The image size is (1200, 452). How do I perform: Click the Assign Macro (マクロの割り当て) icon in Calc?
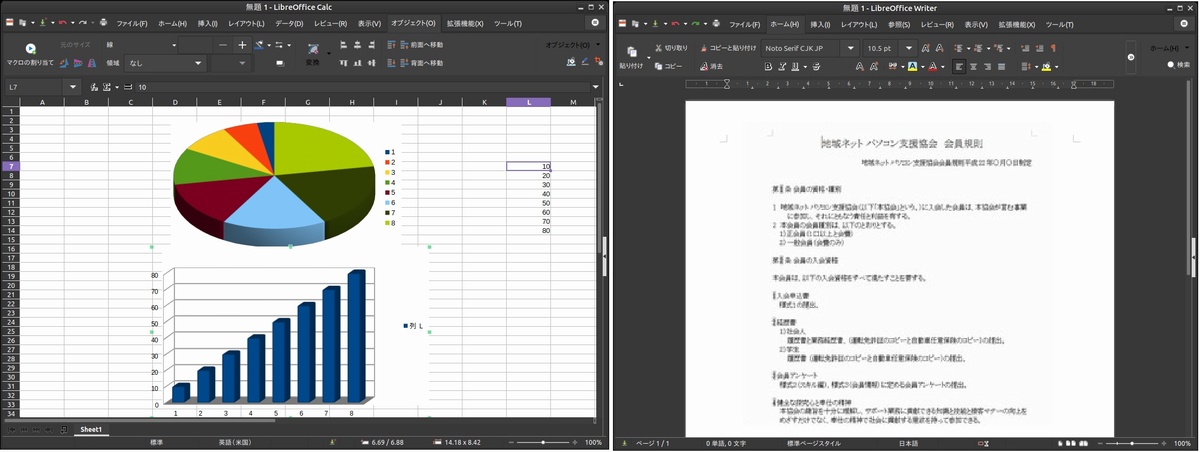pos(30,48)
